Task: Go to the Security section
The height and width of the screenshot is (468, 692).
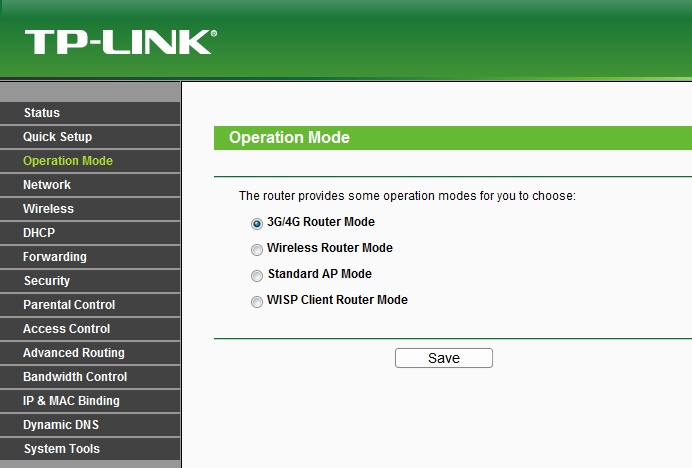Action: pos(90,281)
